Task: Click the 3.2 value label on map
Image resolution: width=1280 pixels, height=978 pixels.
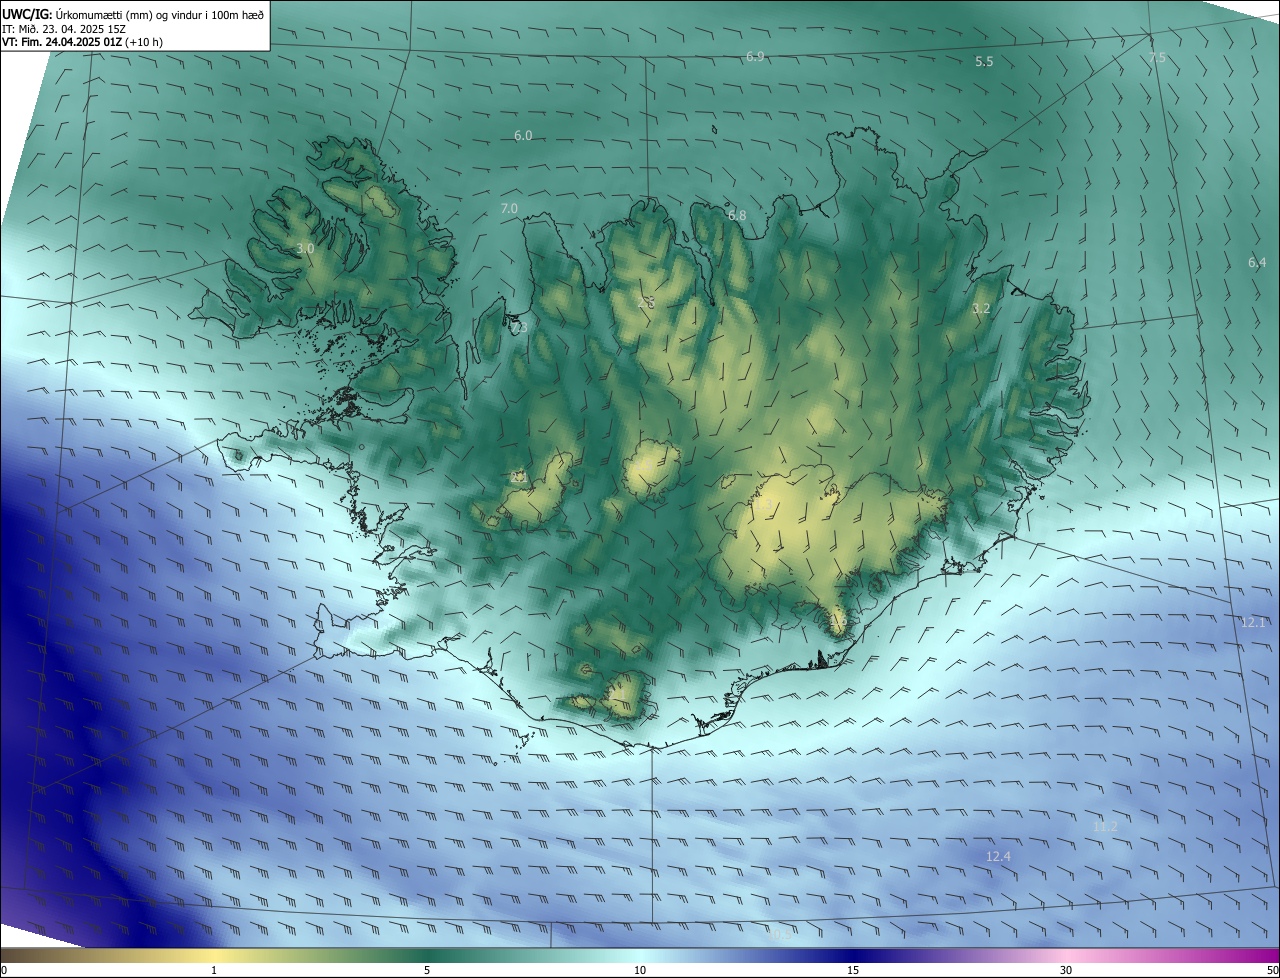Action: tap(981, 309)
